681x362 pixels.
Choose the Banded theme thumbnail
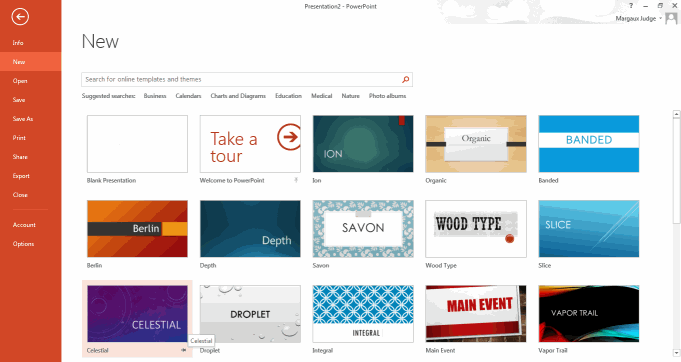589,144
